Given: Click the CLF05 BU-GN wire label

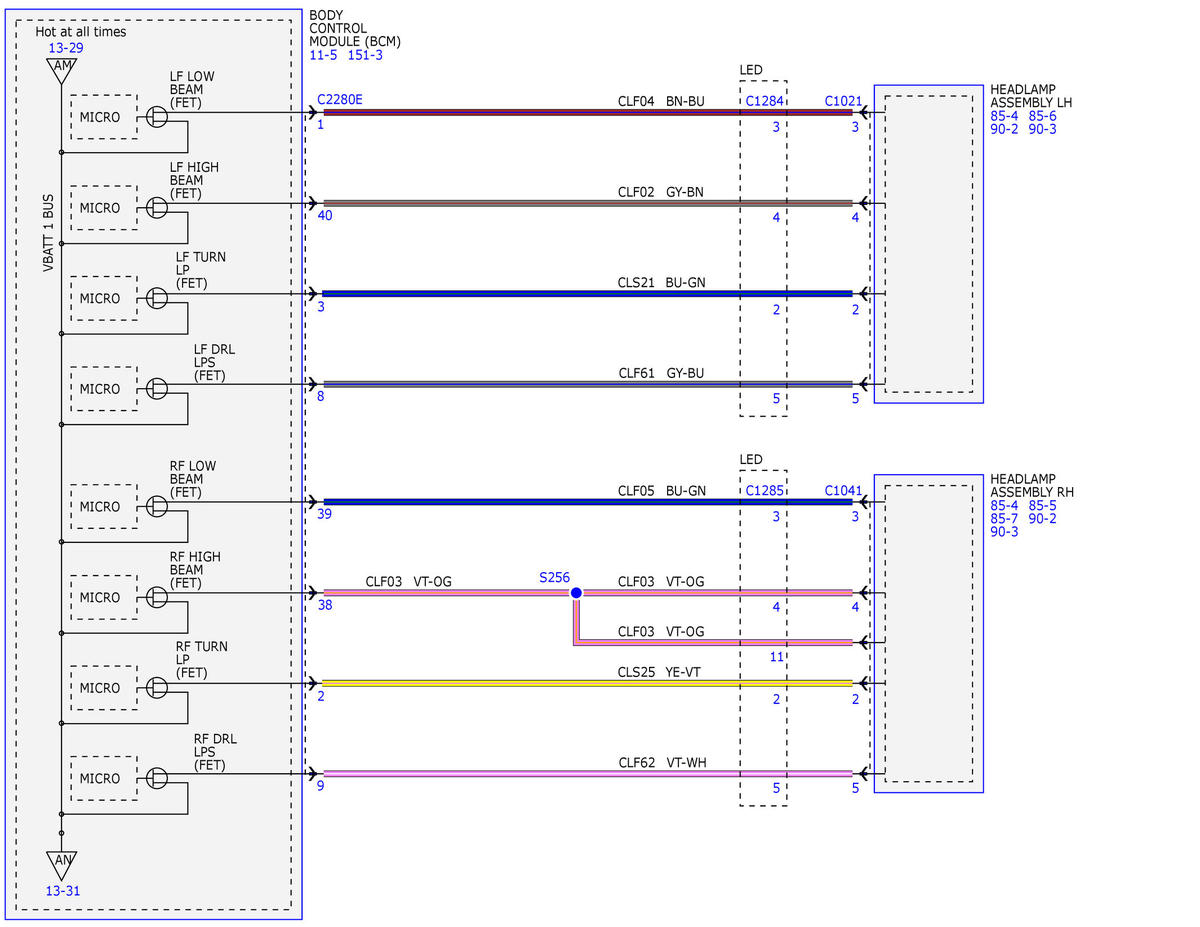Looking at the screenshot, I should click(661, 491).
